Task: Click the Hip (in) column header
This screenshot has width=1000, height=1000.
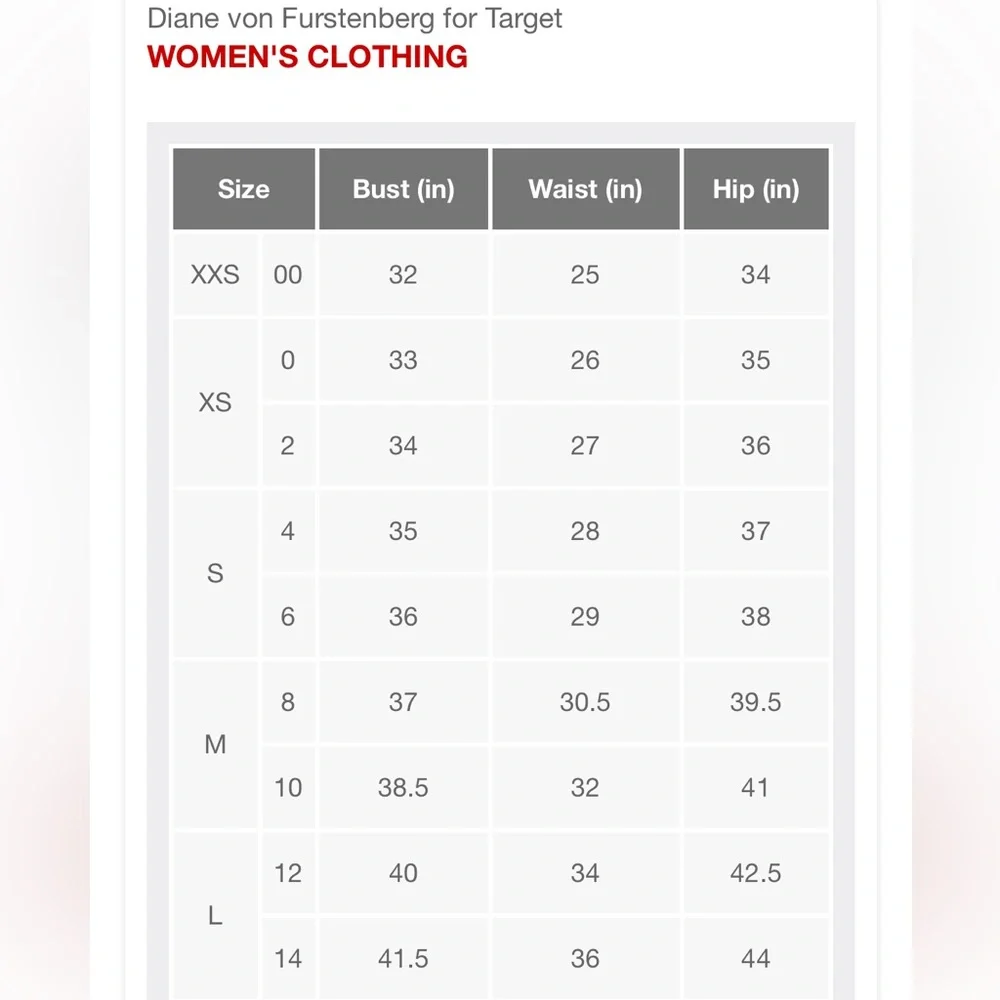Action: point(756,189)
